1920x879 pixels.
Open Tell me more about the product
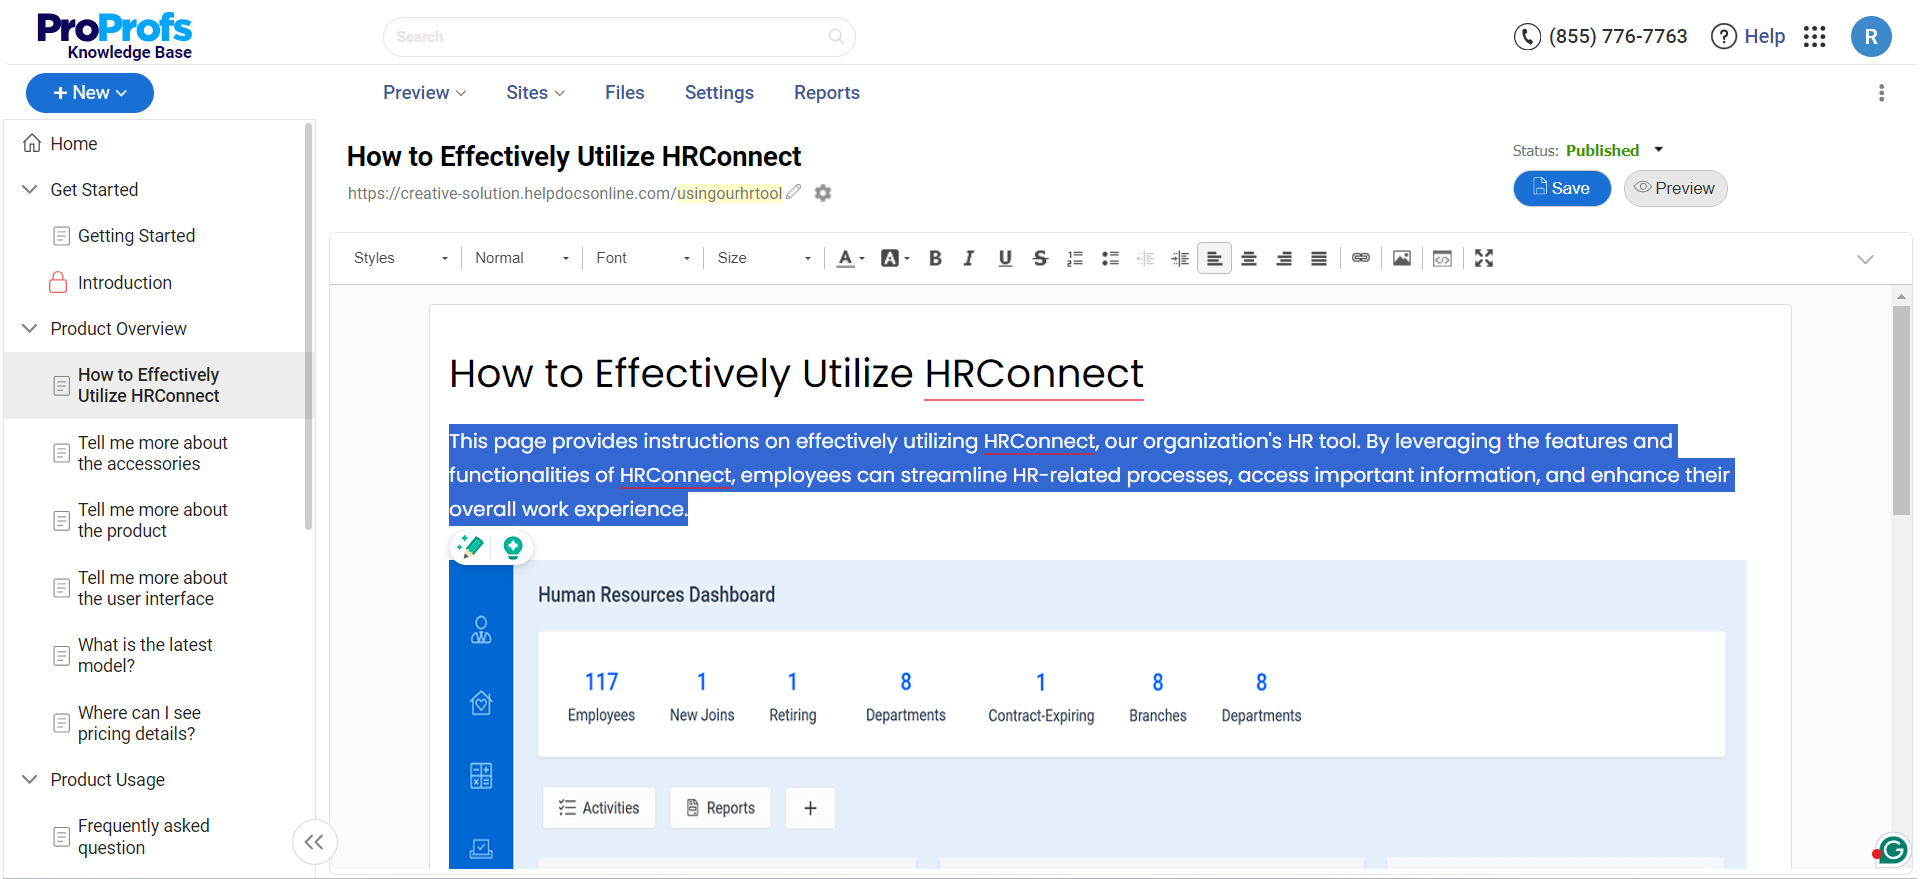point(153,520)
